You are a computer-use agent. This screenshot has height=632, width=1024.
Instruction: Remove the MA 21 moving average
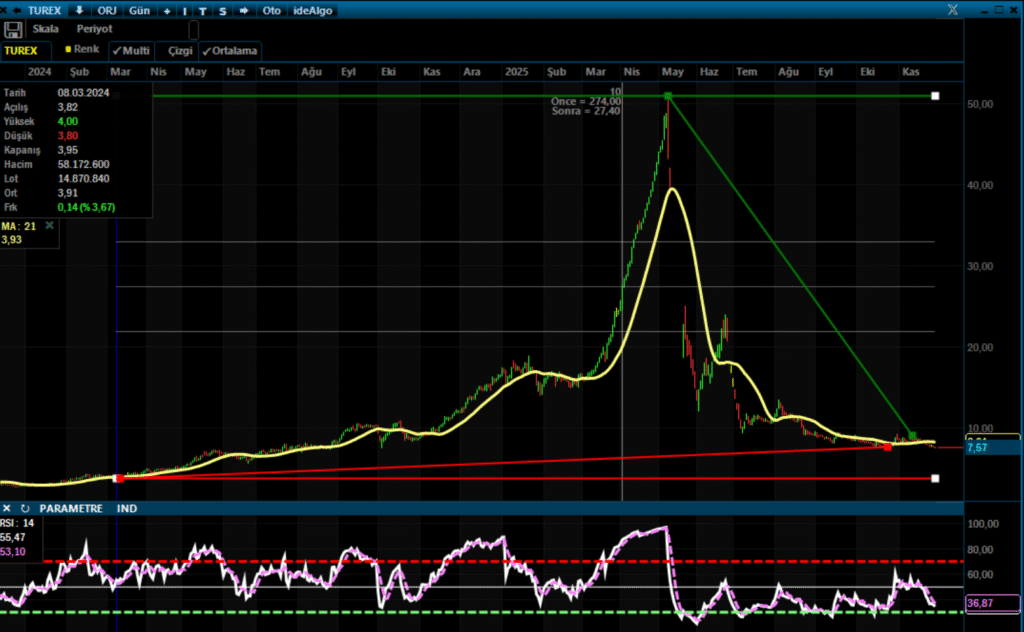tap(49, 226)
